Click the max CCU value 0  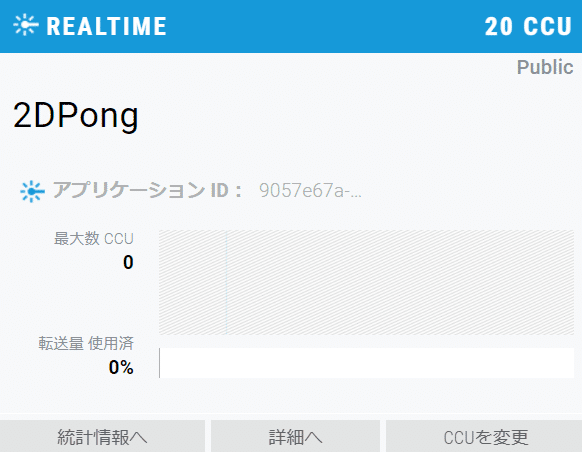128,262
